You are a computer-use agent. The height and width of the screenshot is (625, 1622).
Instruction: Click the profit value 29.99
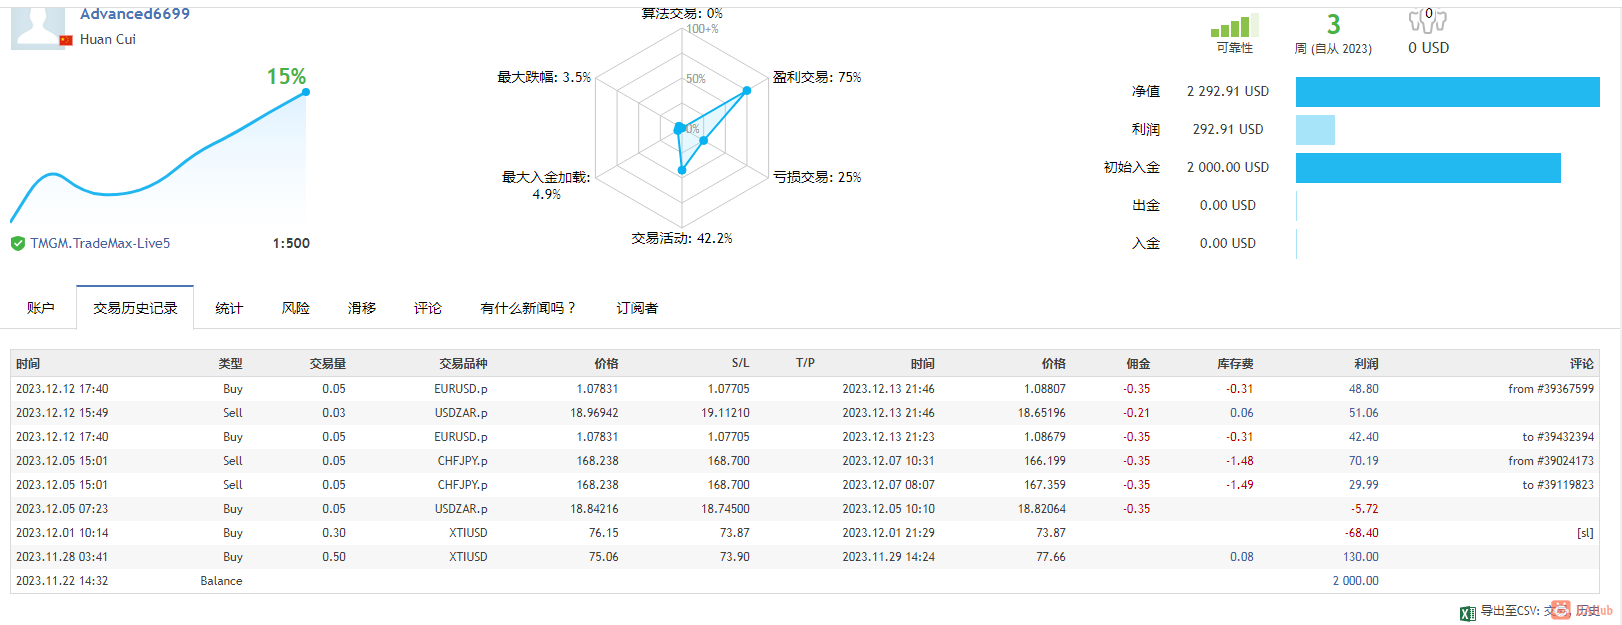pos(1364,485)
